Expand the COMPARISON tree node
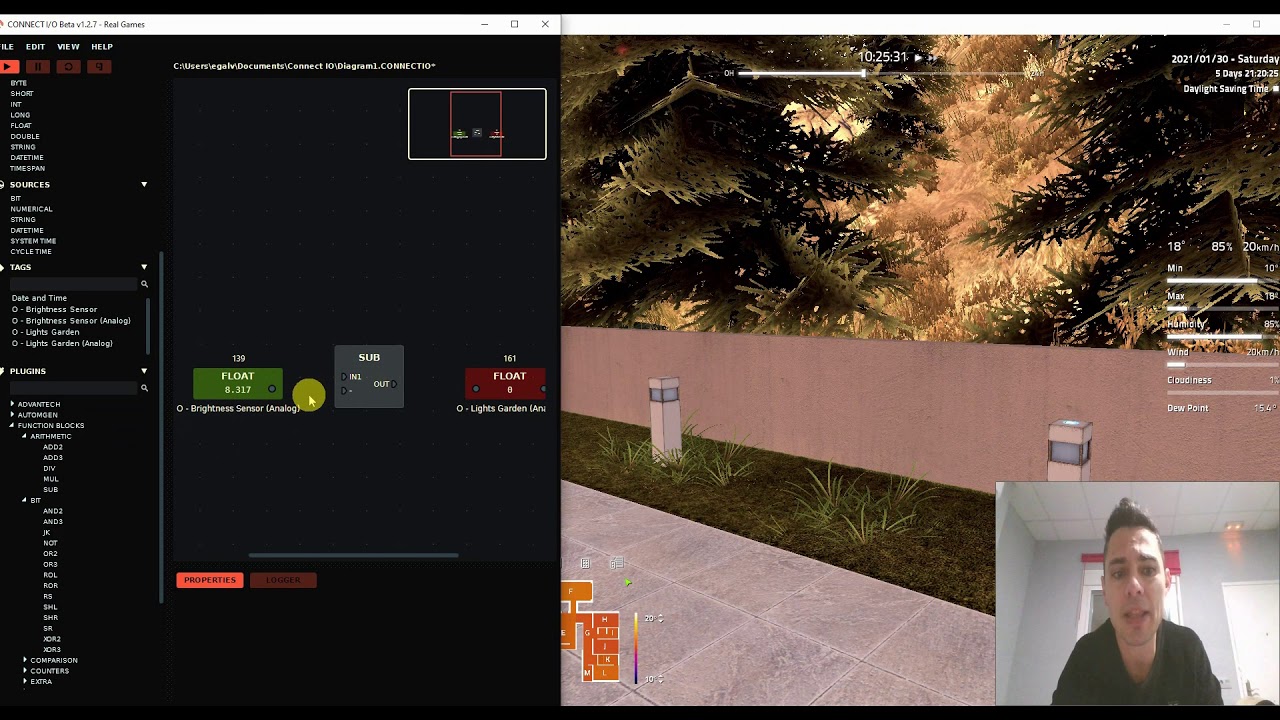Image resolution: width=1280 pixels, height=720 pixels. [25, 660]
